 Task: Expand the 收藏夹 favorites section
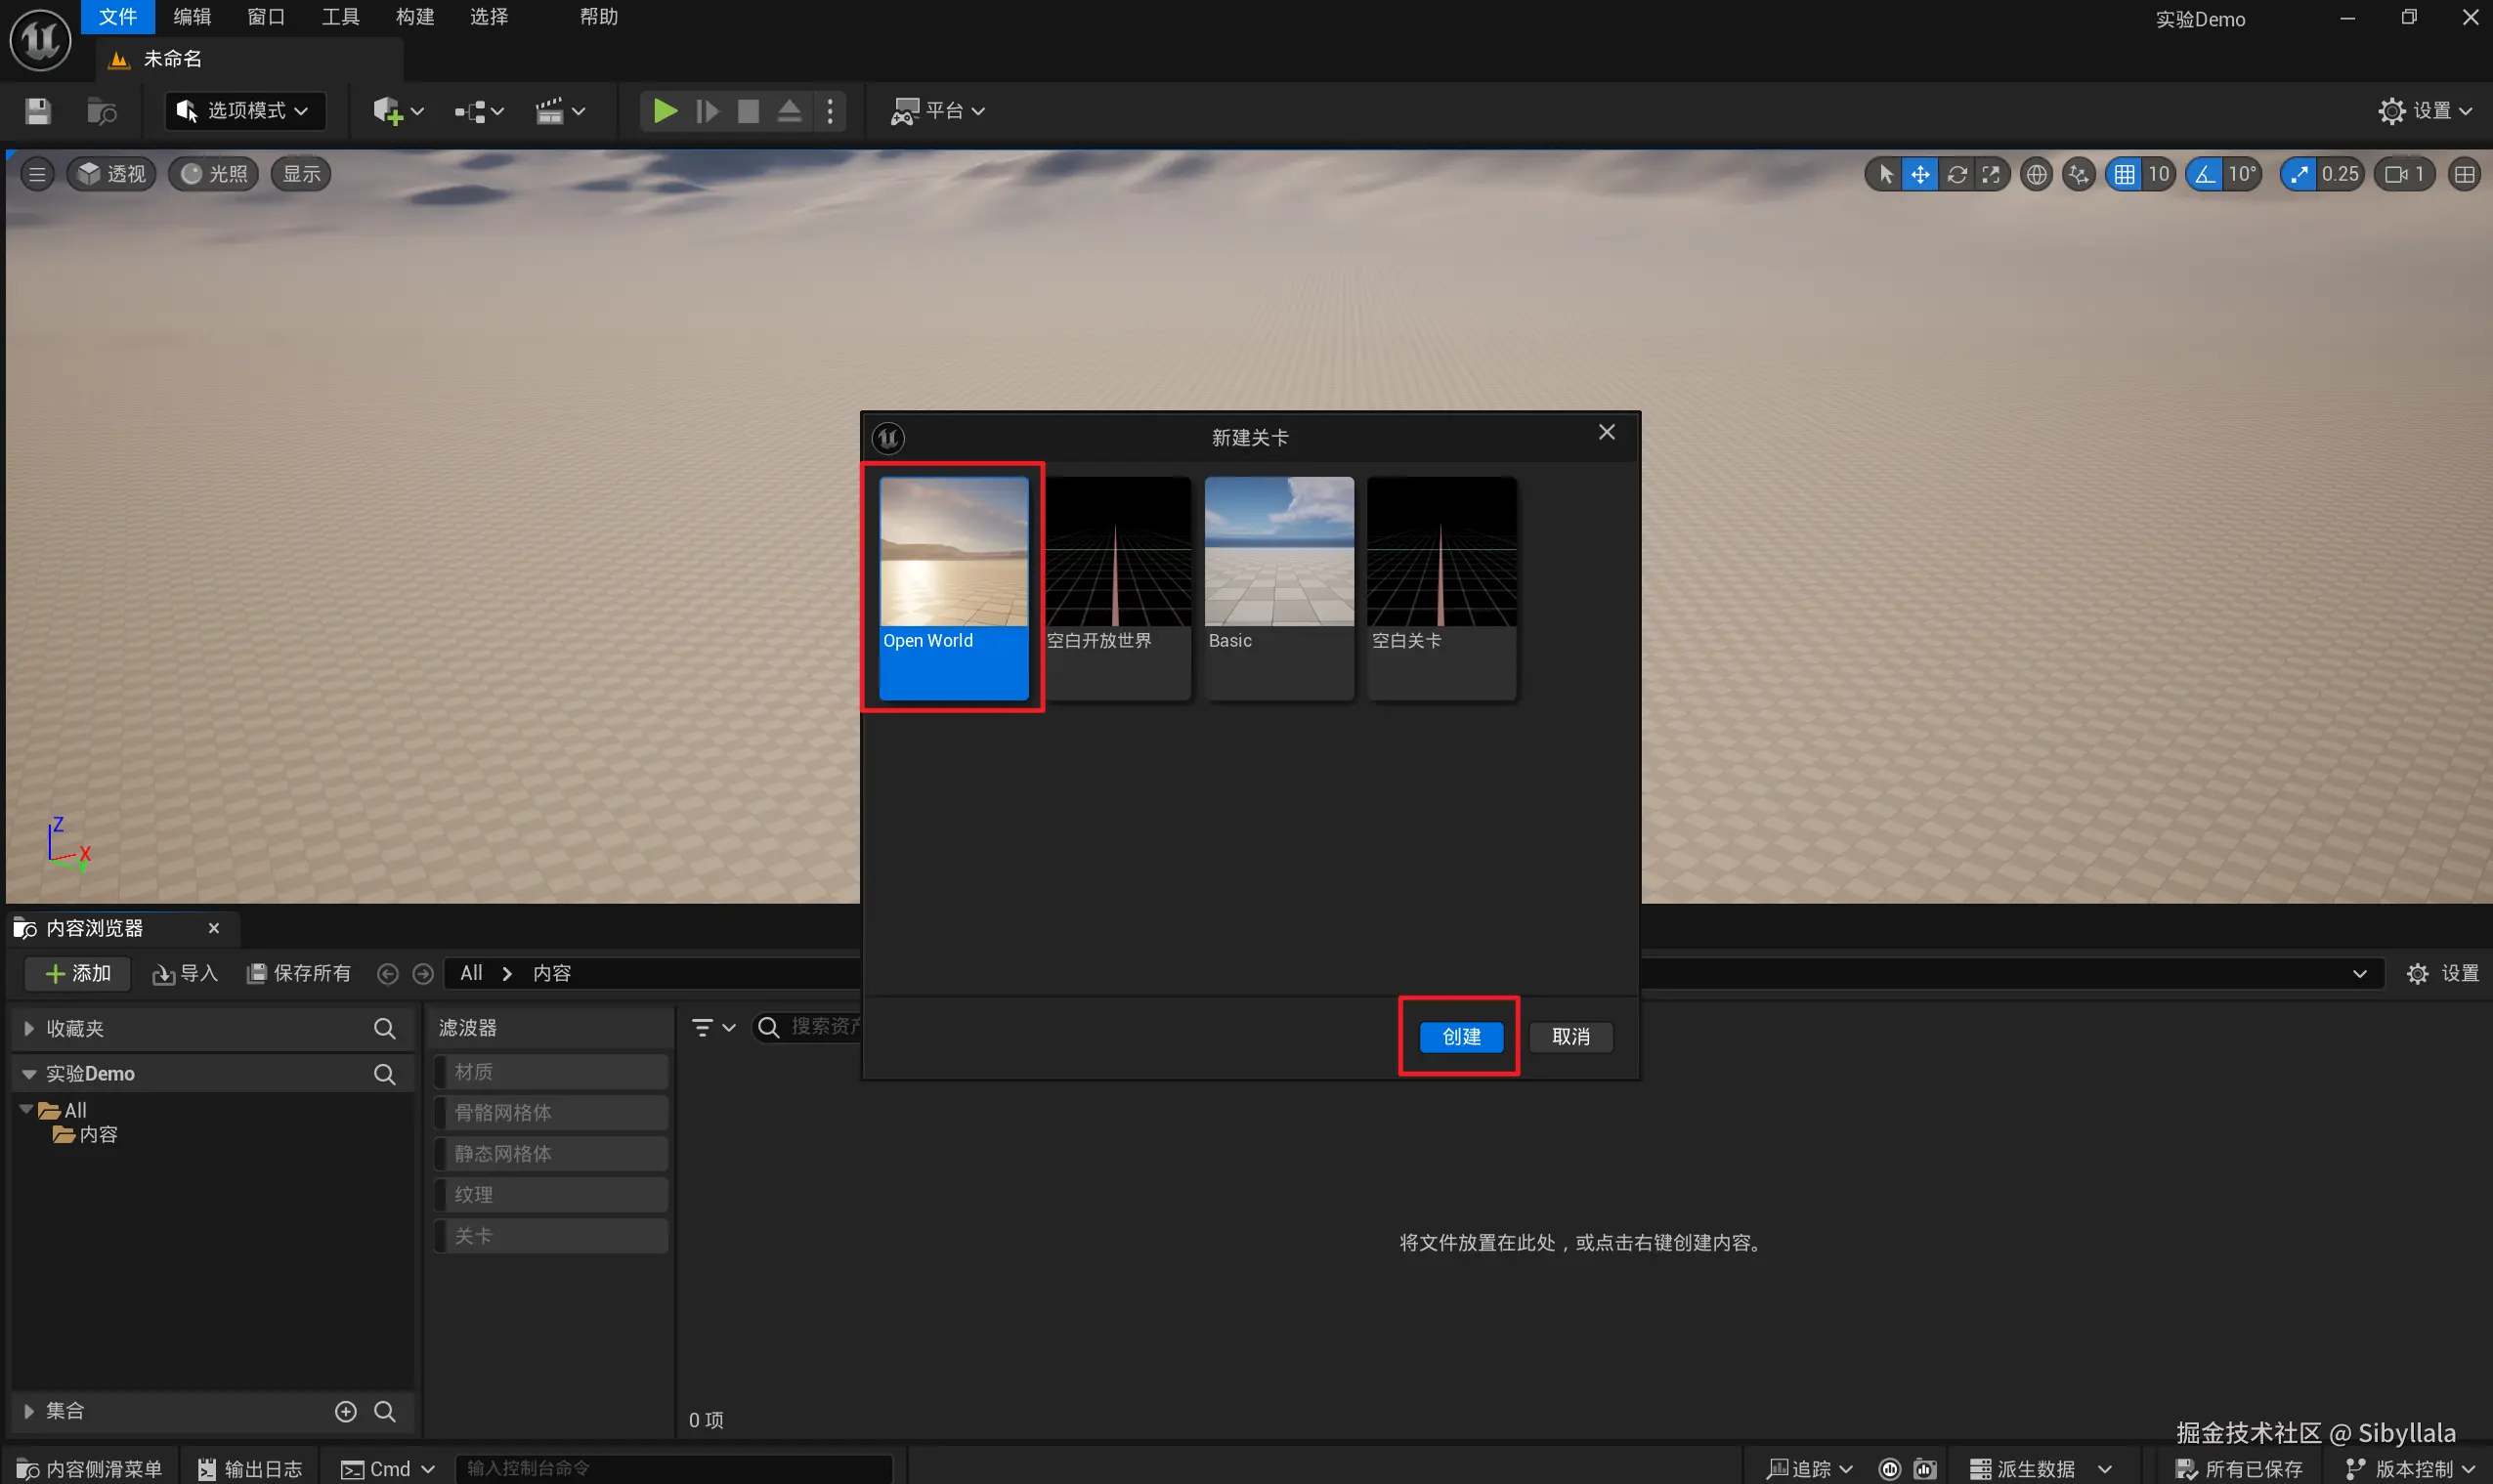coord(29,1028)
